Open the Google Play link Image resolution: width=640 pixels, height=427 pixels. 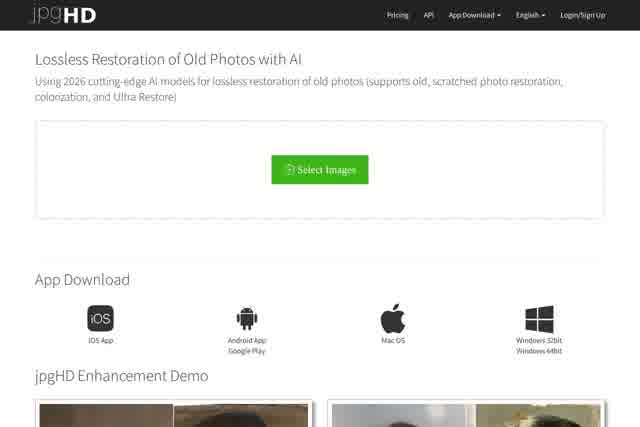[x=247, y=351]
